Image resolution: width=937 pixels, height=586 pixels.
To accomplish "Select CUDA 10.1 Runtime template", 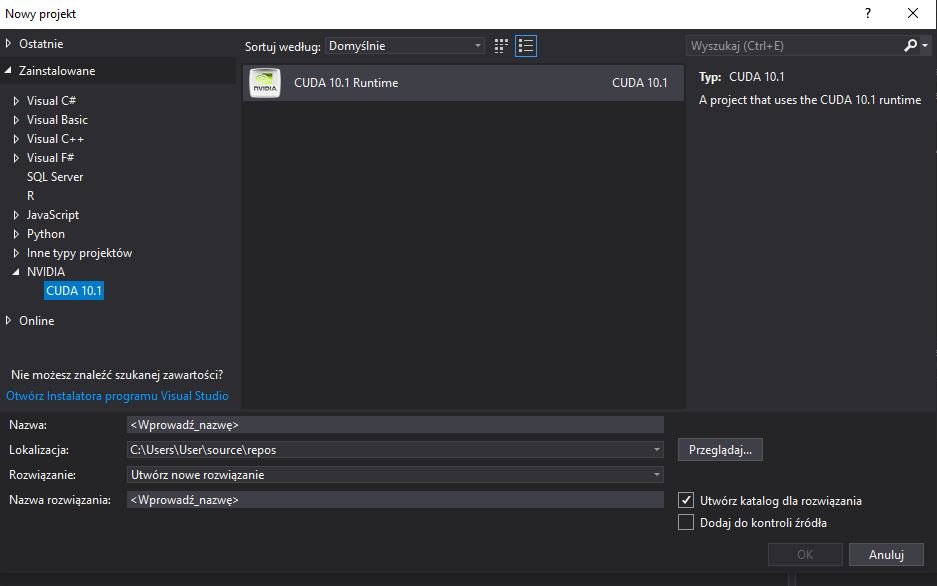I will [x=463, y=83].
